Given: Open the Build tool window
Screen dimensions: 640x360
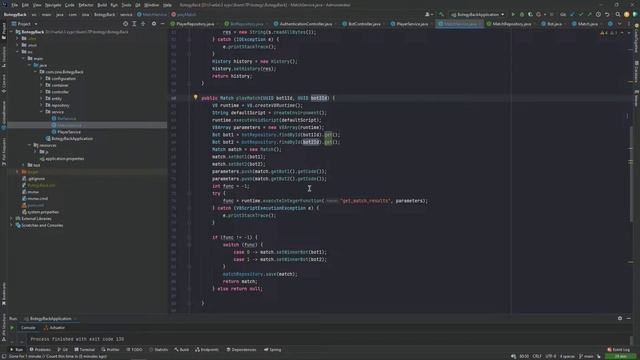Looking at the screenshot, I should tap(181, 350).
